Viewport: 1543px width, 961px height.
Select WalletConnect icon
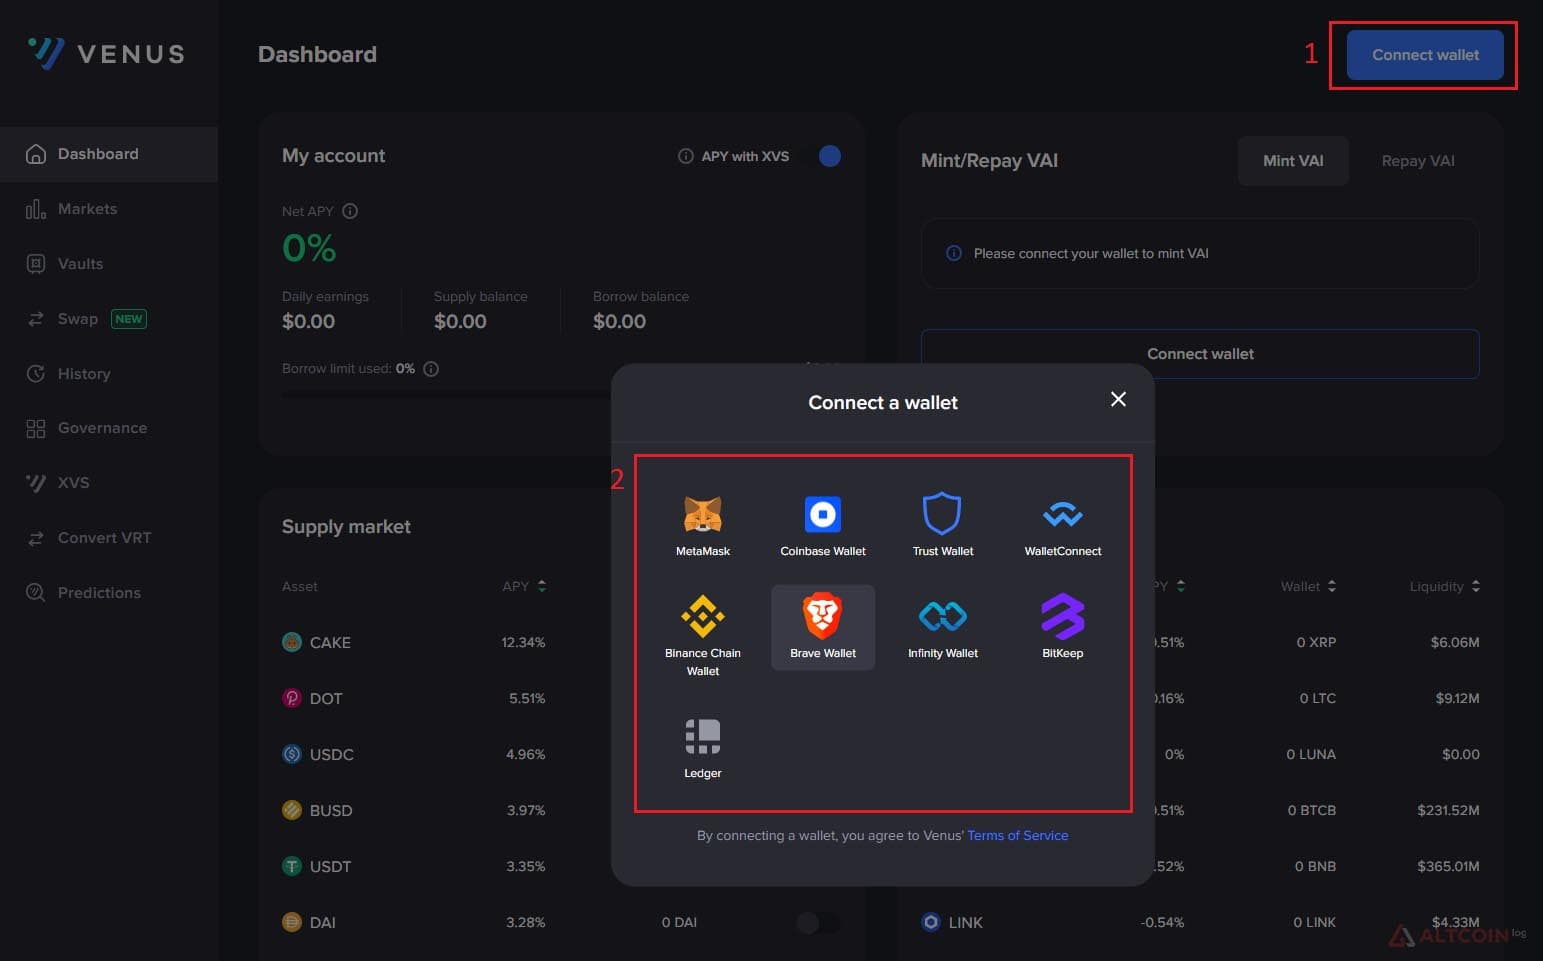[x=1062, y=515]
